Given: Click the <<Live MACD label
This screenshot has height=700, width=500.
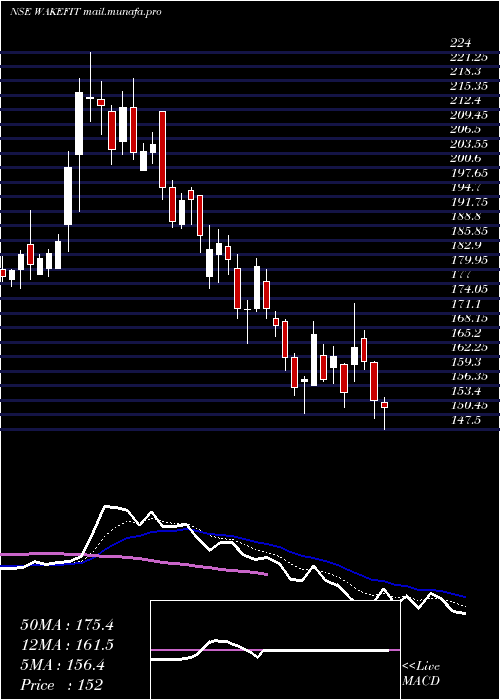Looking at the screenshot, I should tap(421, 674).
